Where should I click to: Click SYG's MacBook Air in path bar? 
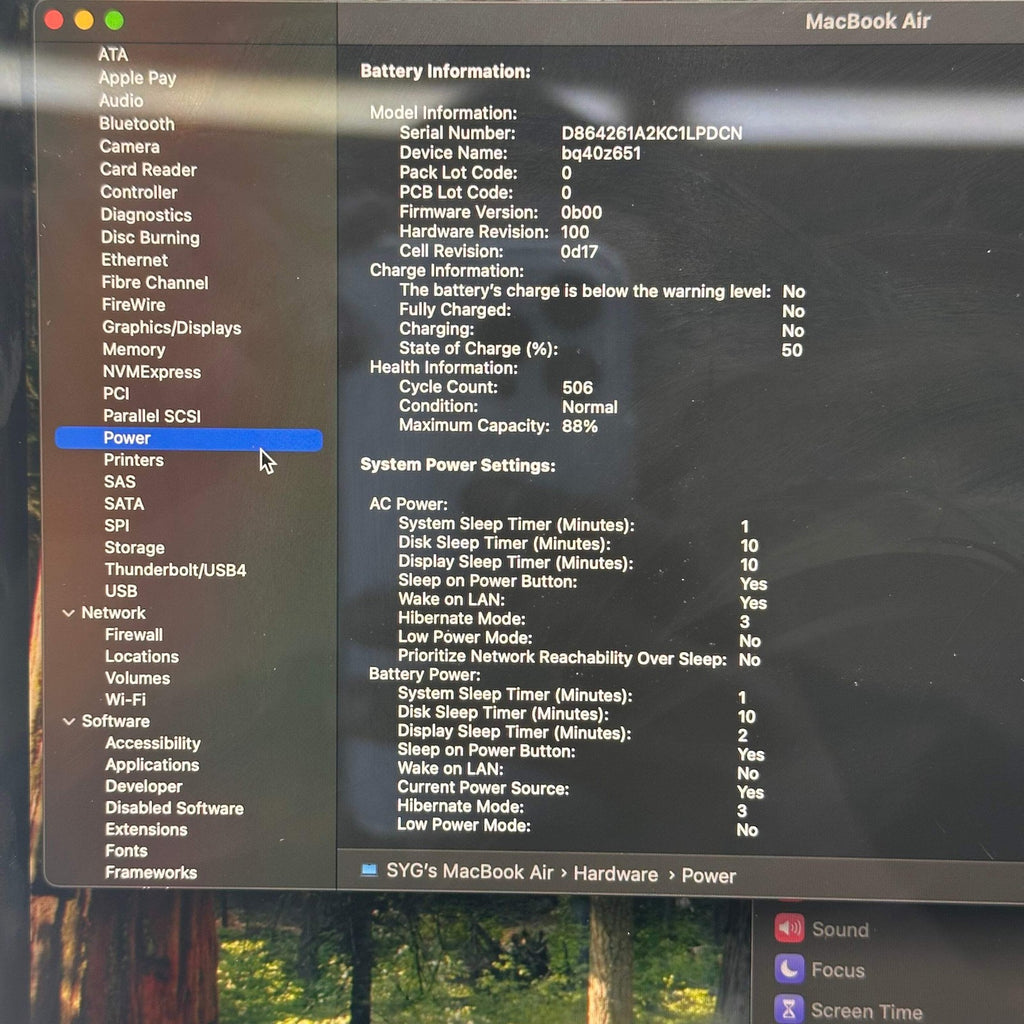point(470,872)
